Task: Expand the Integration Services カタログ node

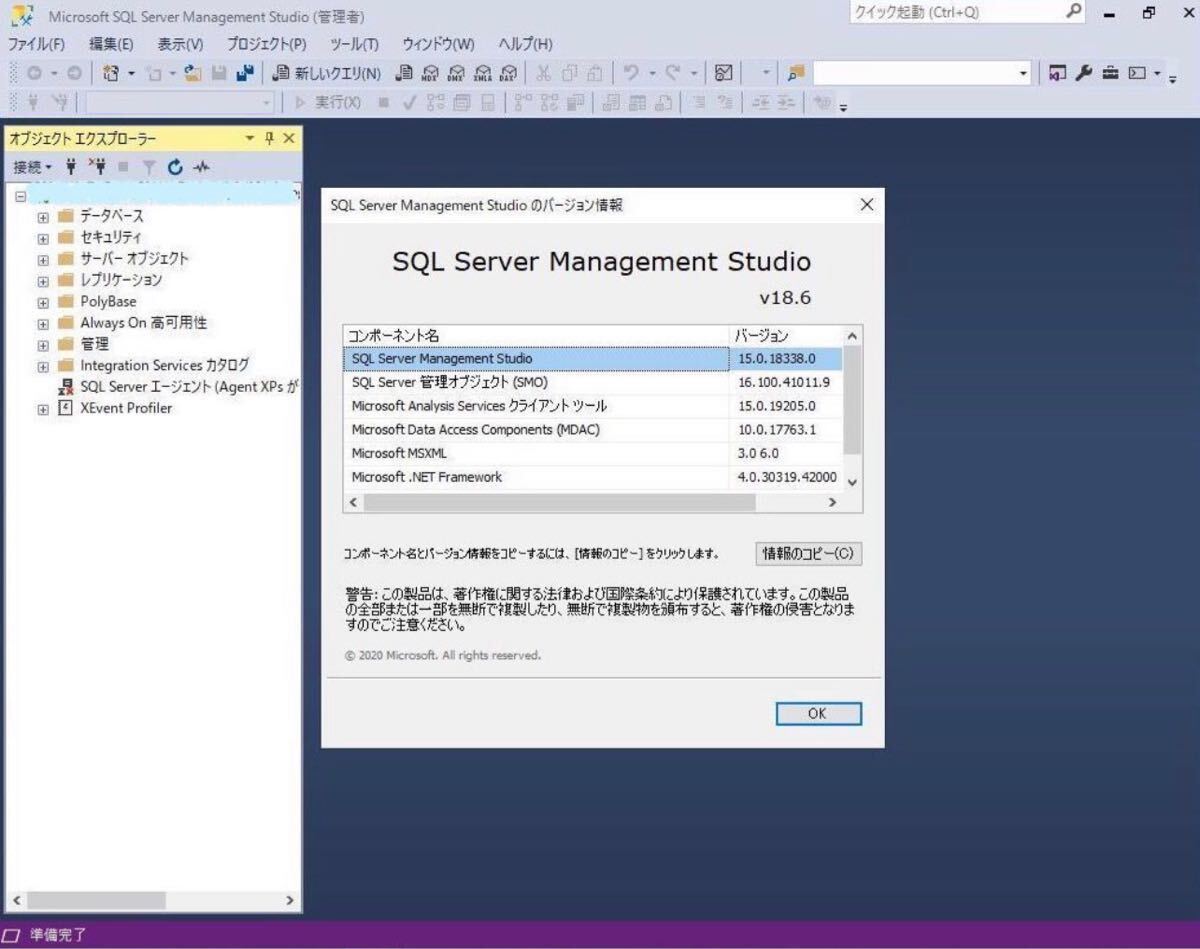Action: tap(43, 366)
